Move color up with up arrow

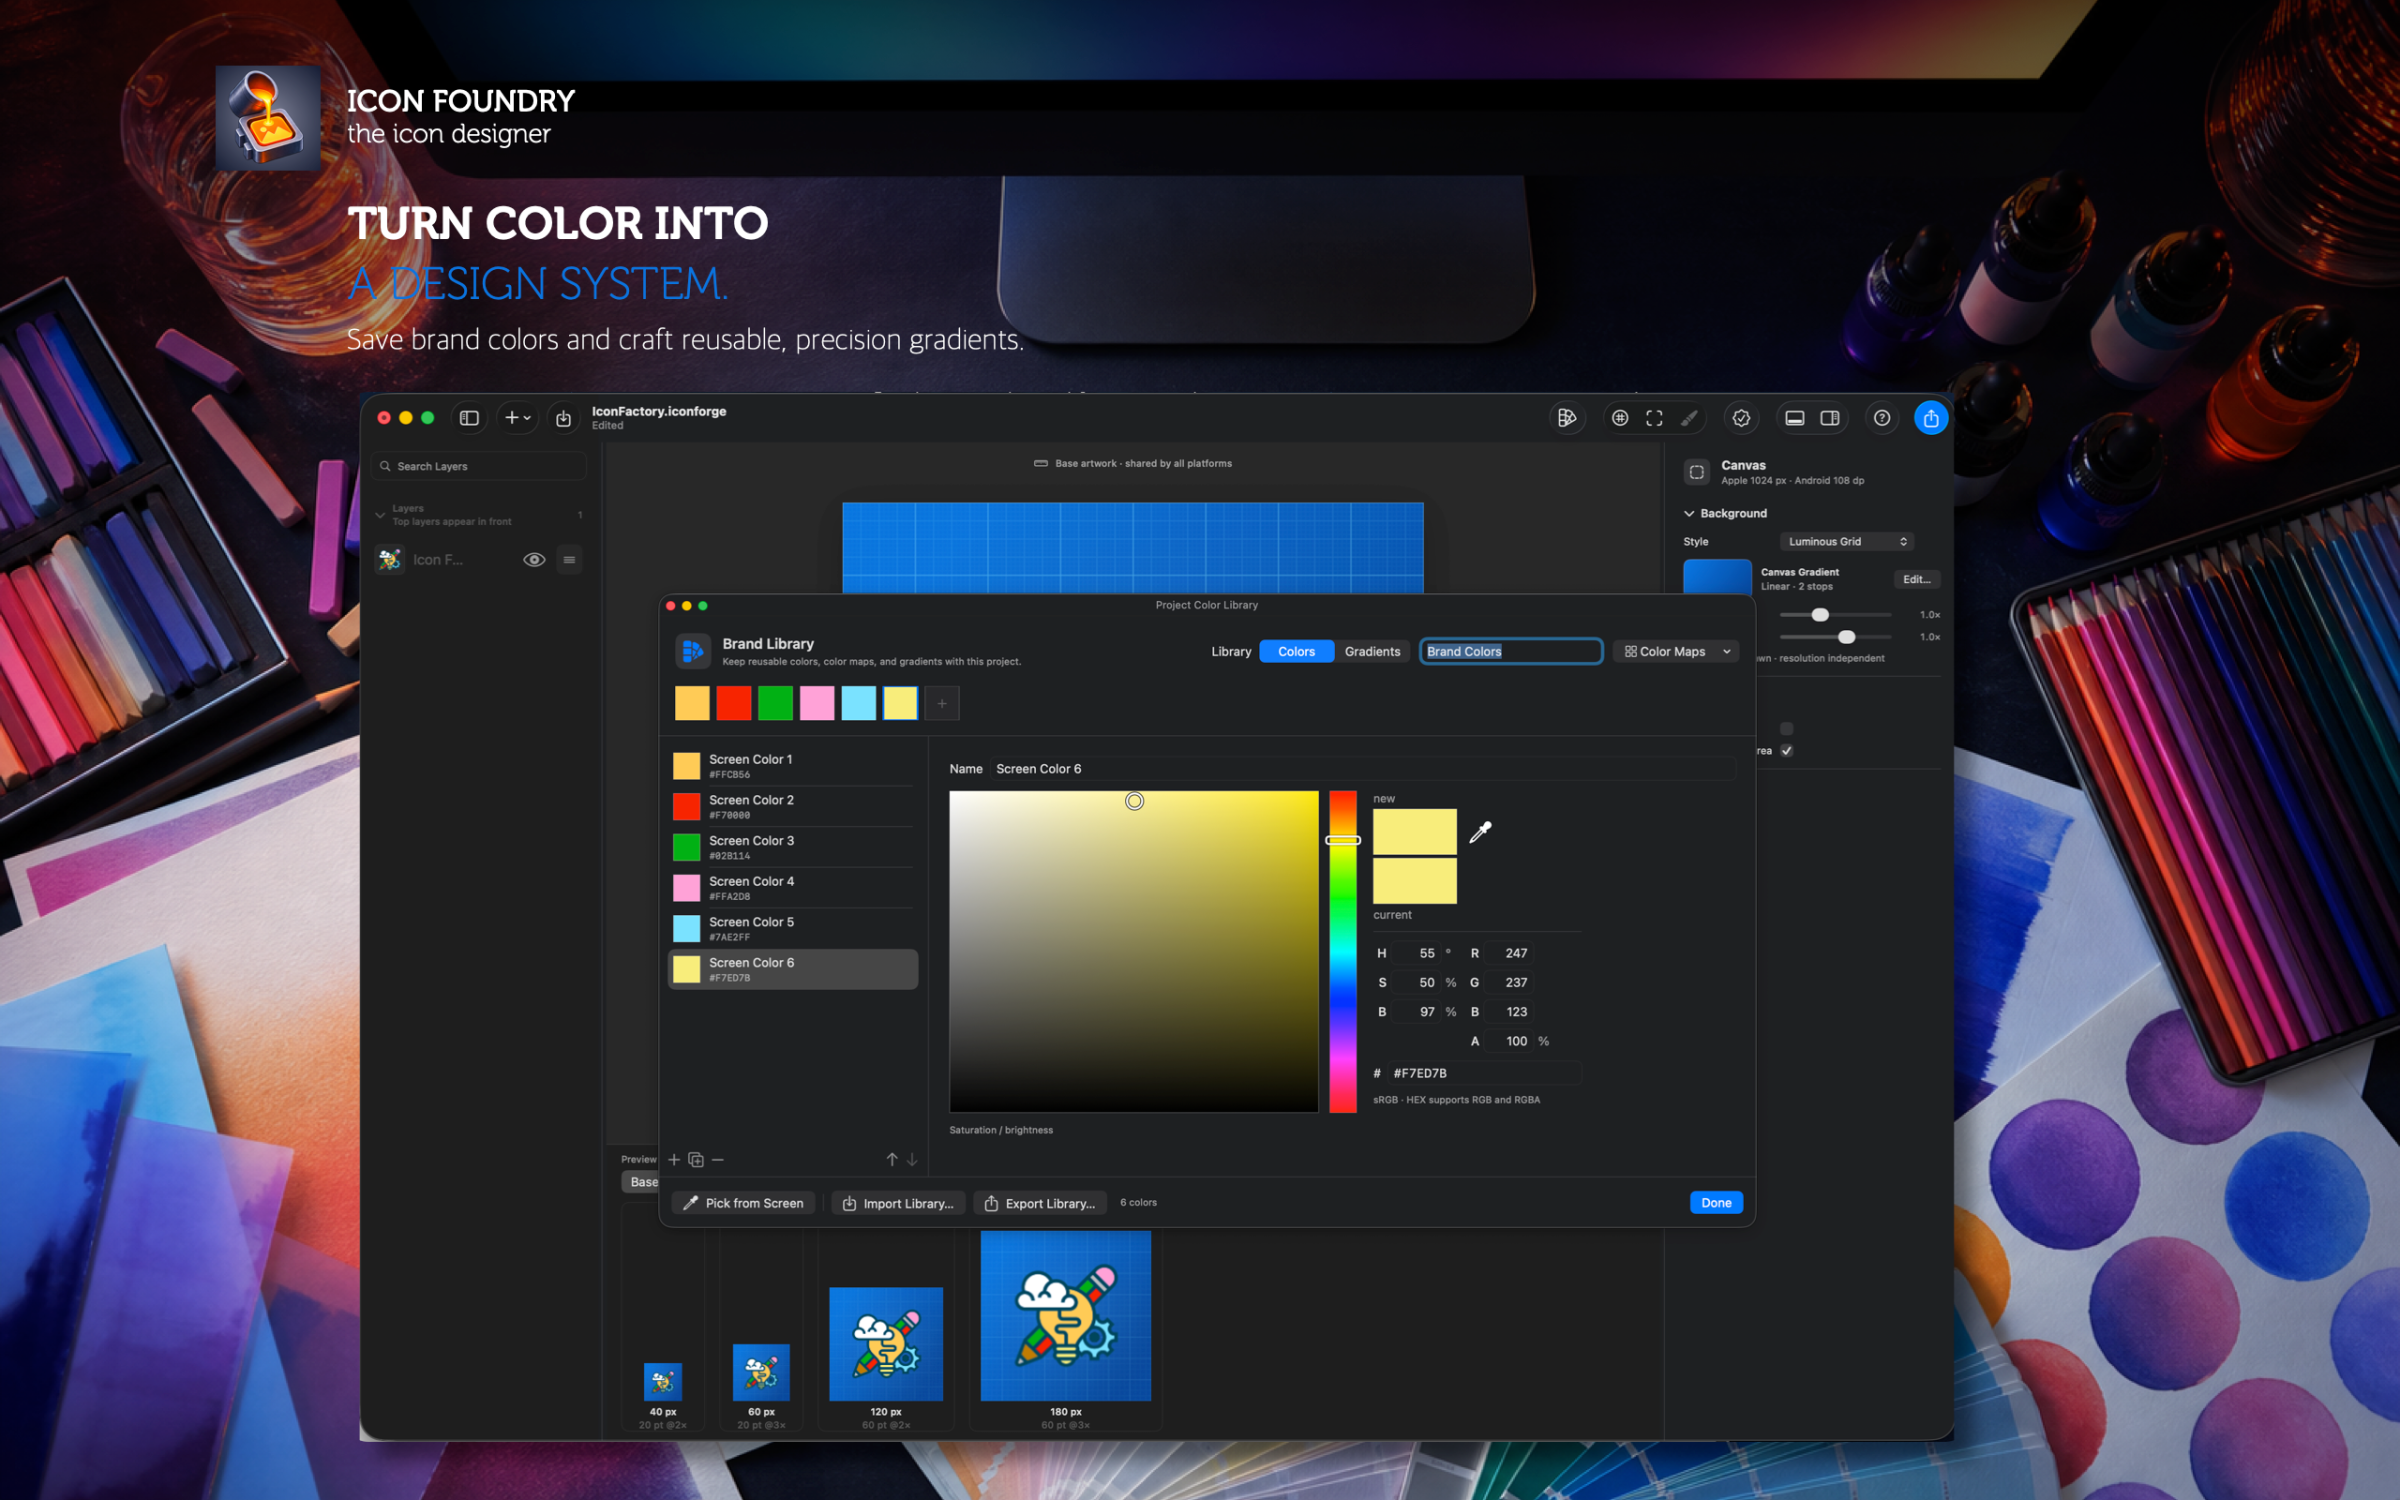[892, 1160]
